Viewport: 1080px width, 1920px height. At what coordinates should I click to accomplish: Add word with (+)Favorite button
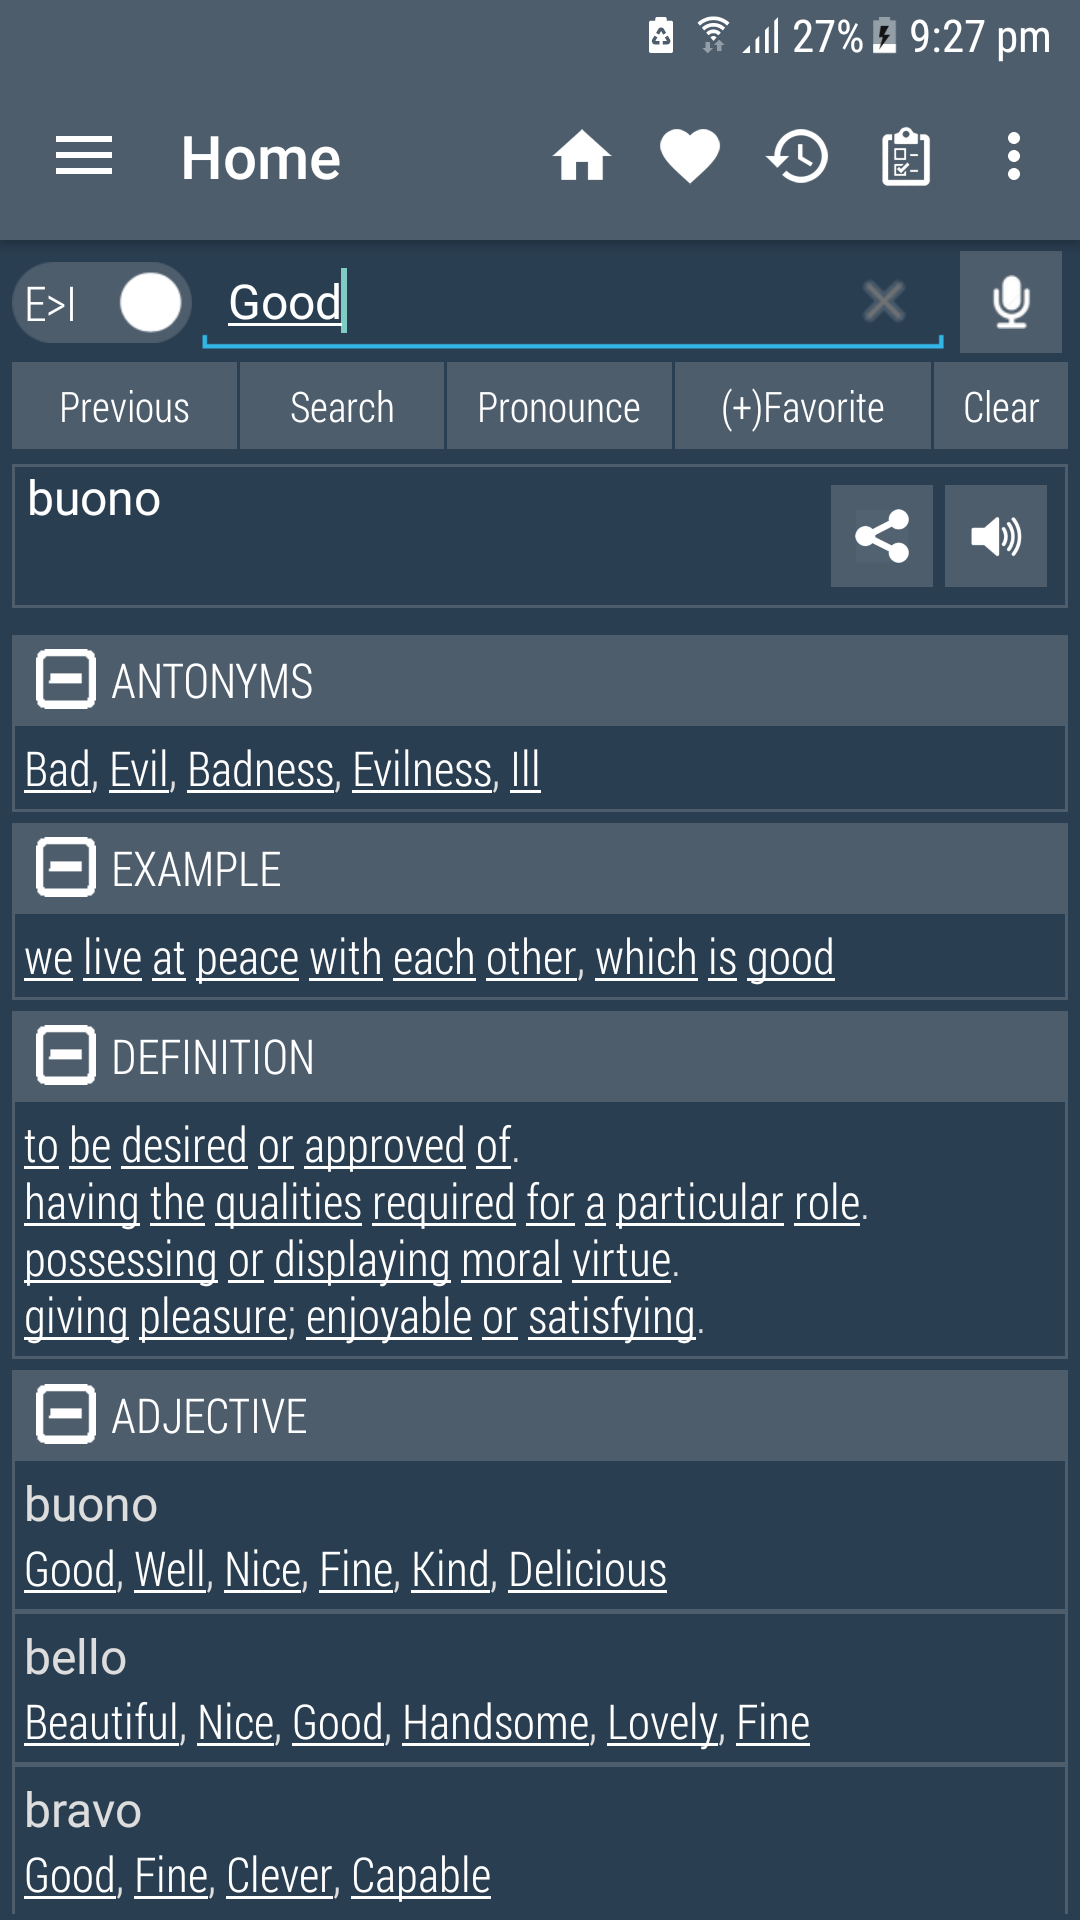point(802,407)
